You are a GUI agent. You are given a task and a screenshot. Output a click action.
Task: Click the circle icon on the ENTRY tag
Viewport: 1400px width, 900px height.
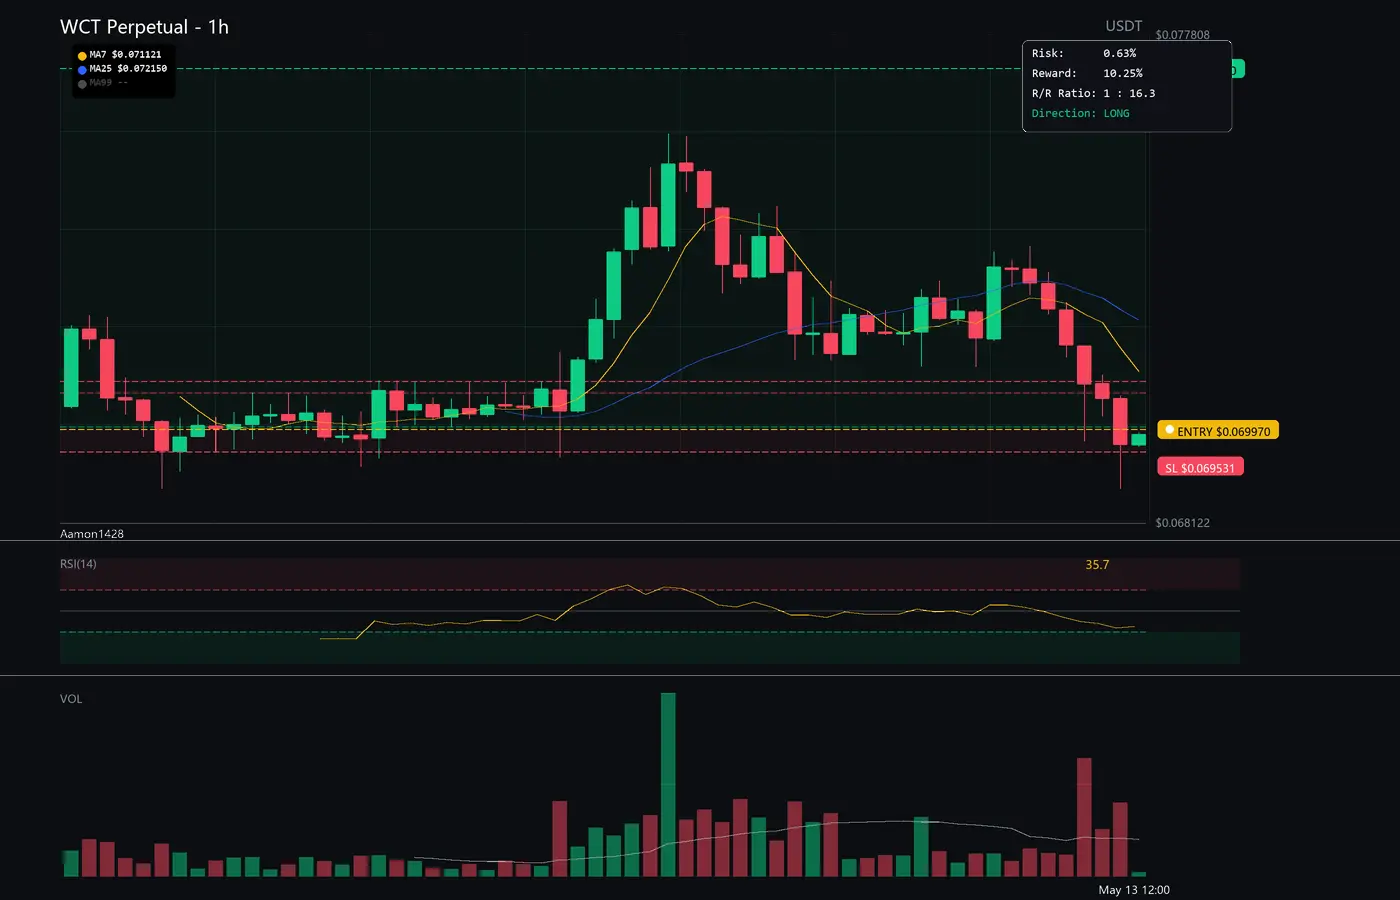(x=1169, y=430)
